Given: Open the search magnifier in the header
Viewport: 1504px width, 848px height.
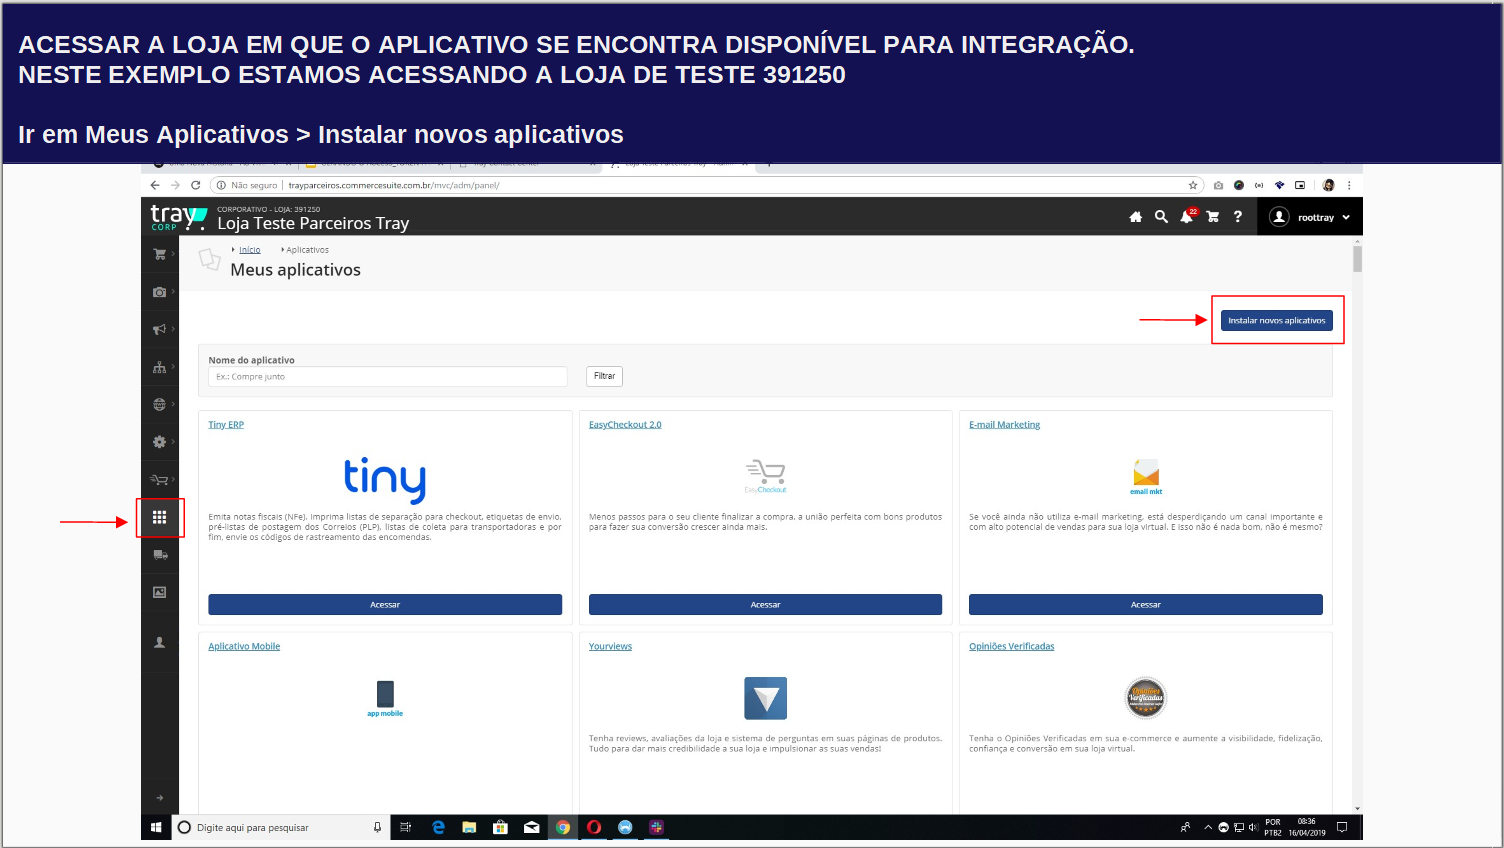Looking at the screenshot, I should pos(1161,217).
